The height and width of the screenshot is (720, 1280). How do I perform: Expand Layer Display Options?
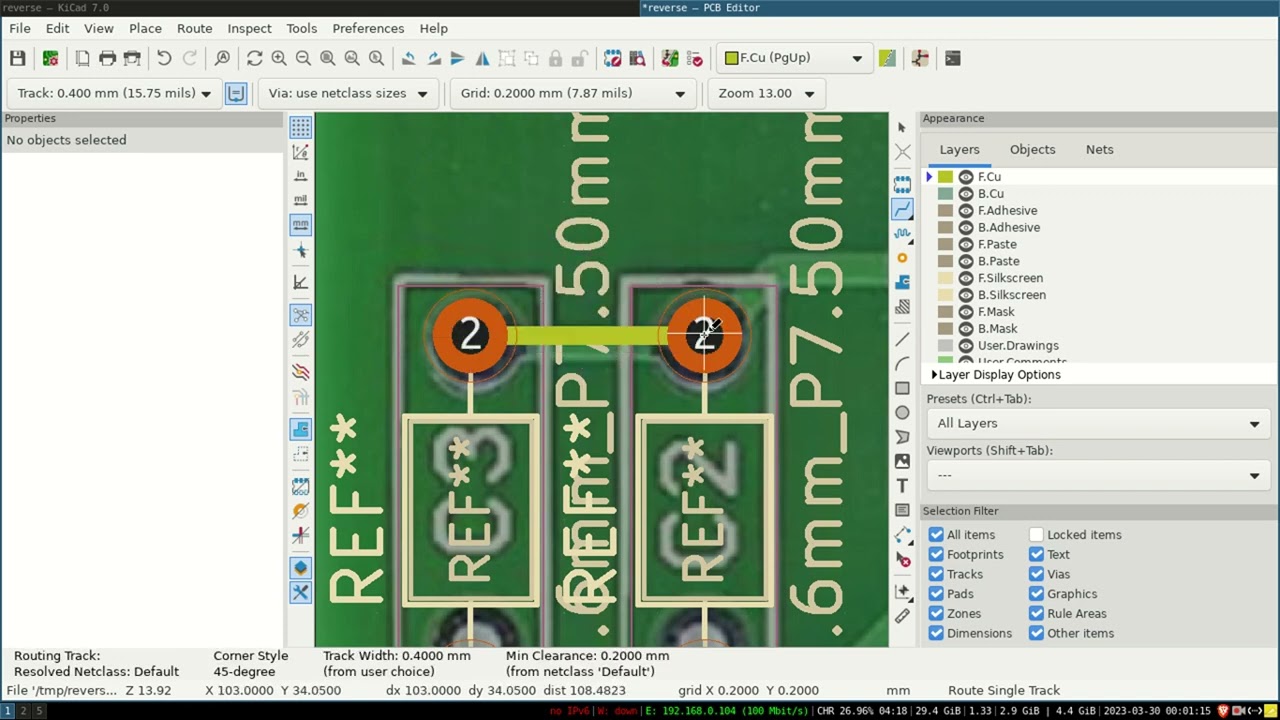[996, 374]
